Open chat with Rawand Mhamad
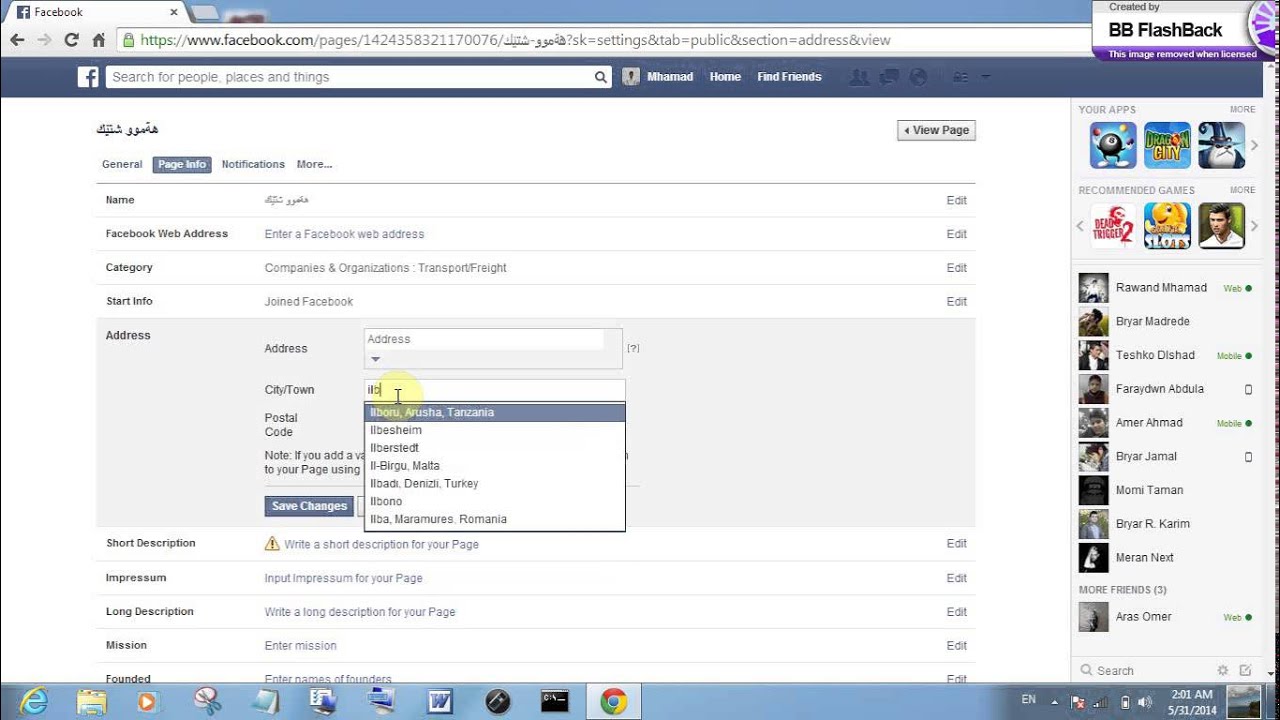Image resolution: width=1280 pixels, height=720 pixels. 1165,288
